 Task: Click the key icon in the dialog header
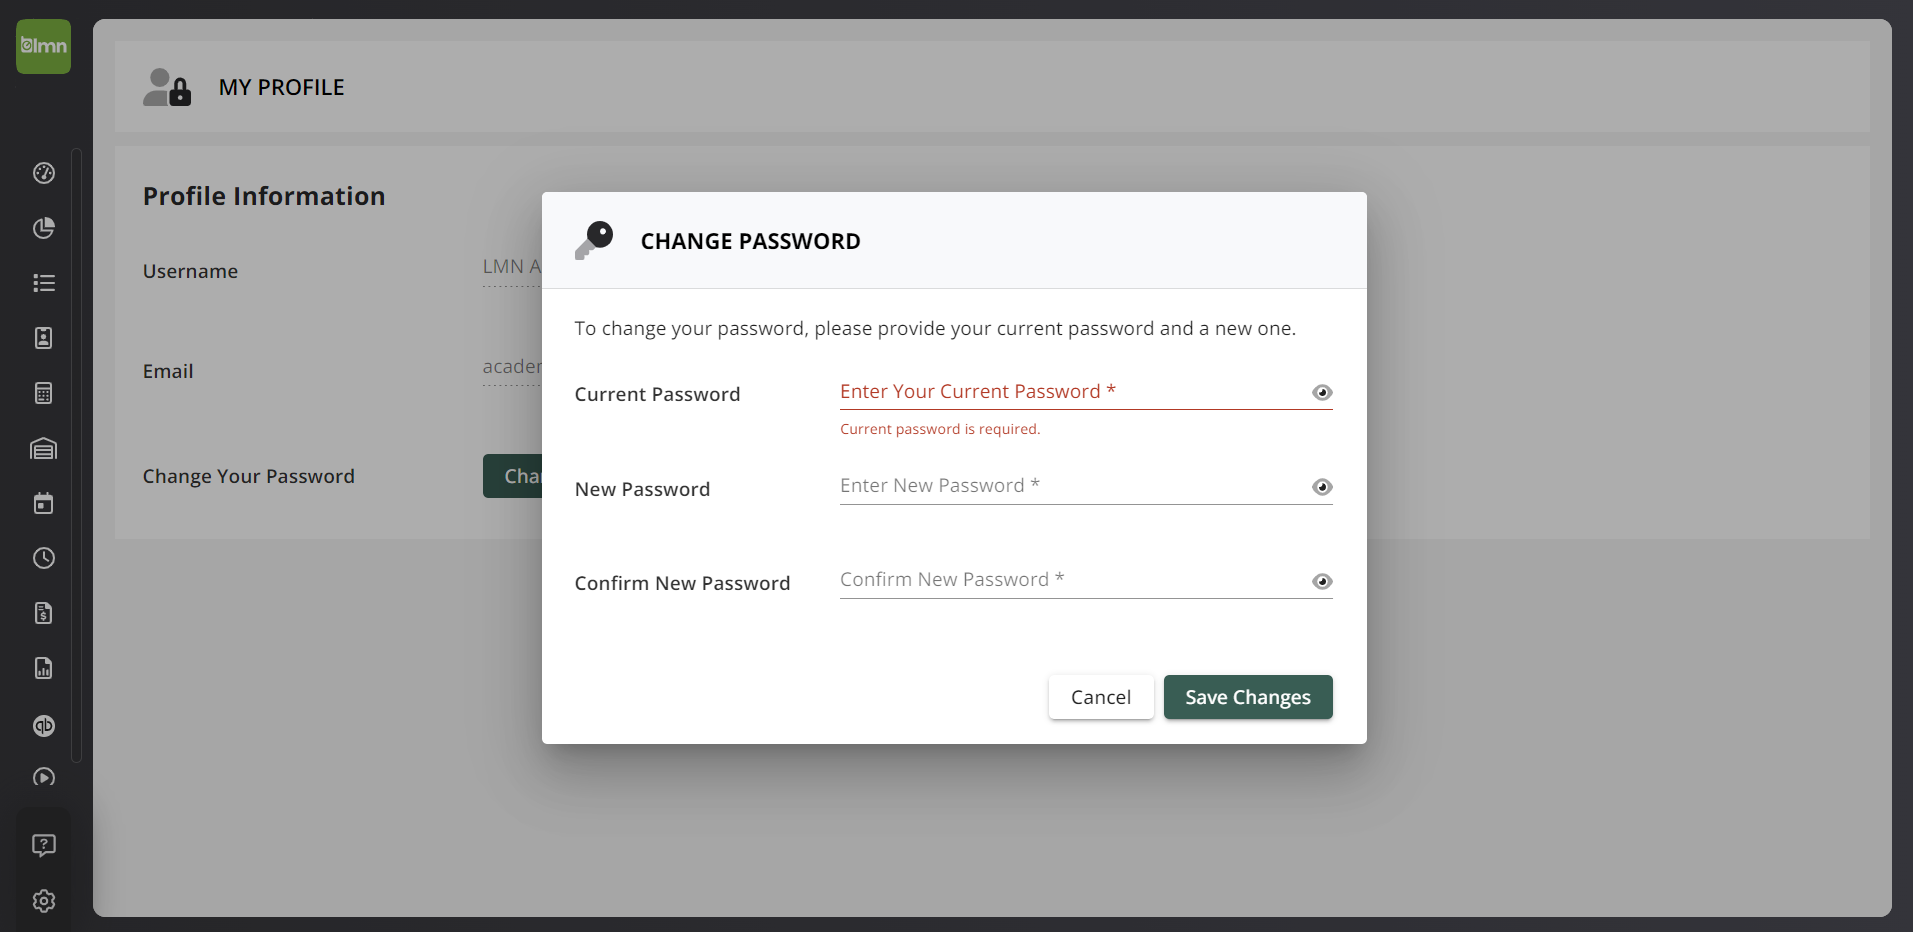(595, 240)
